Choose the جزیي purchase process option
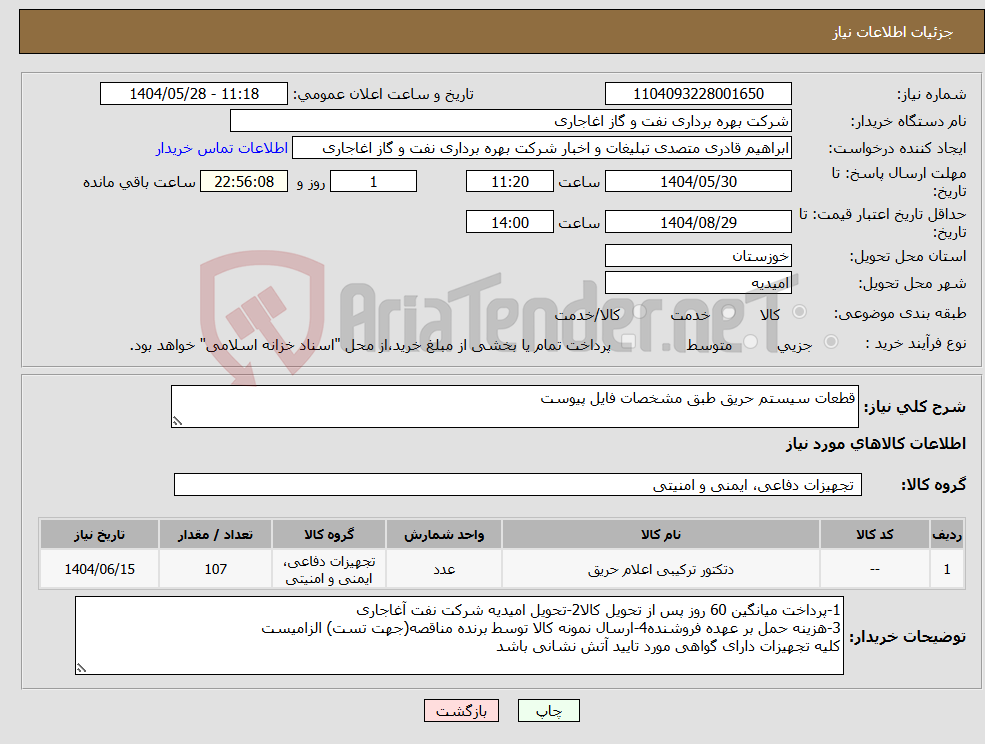 click(x=832, y=340)
